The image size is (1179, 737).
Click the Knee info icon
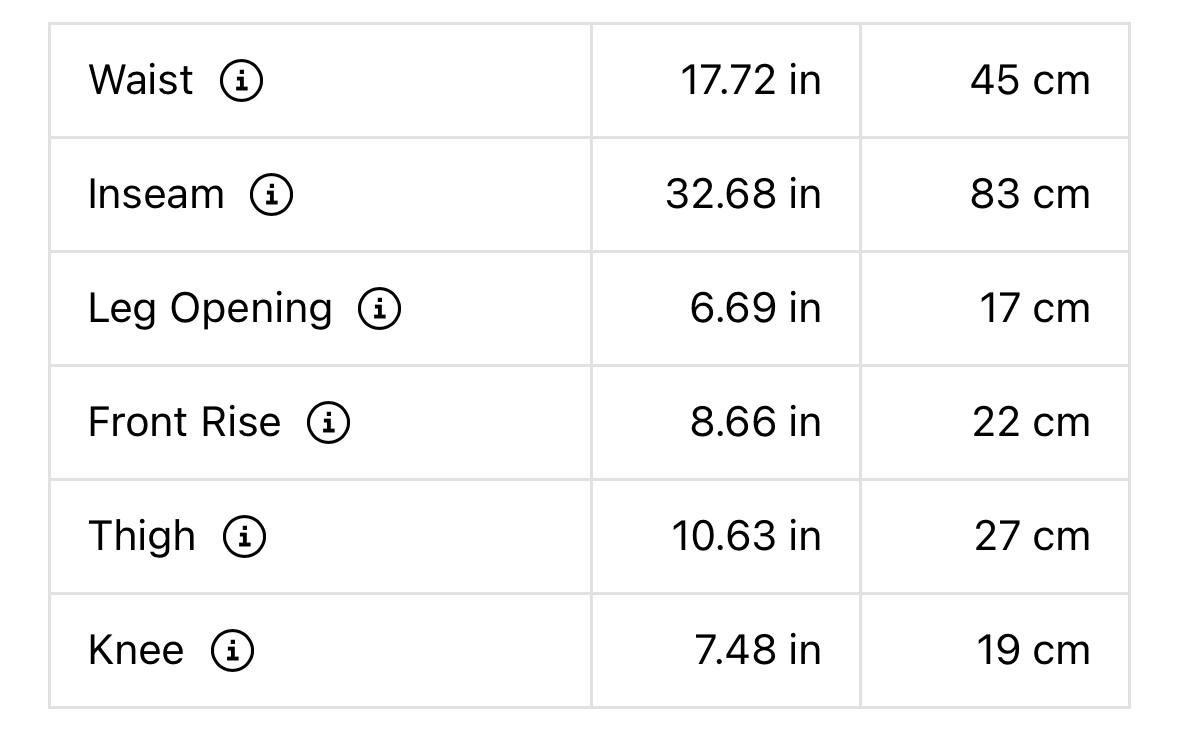[x=232, y=651]
